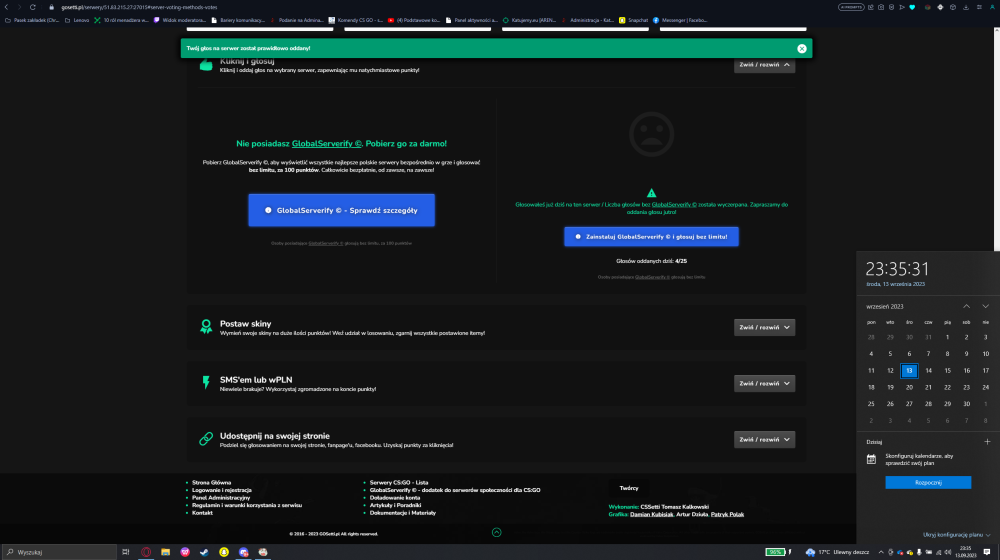Click the award ribbon icon beside 'Postaw skiny'
The height and width of the screenshot is (560, 1000).
(x=206, y=327)
